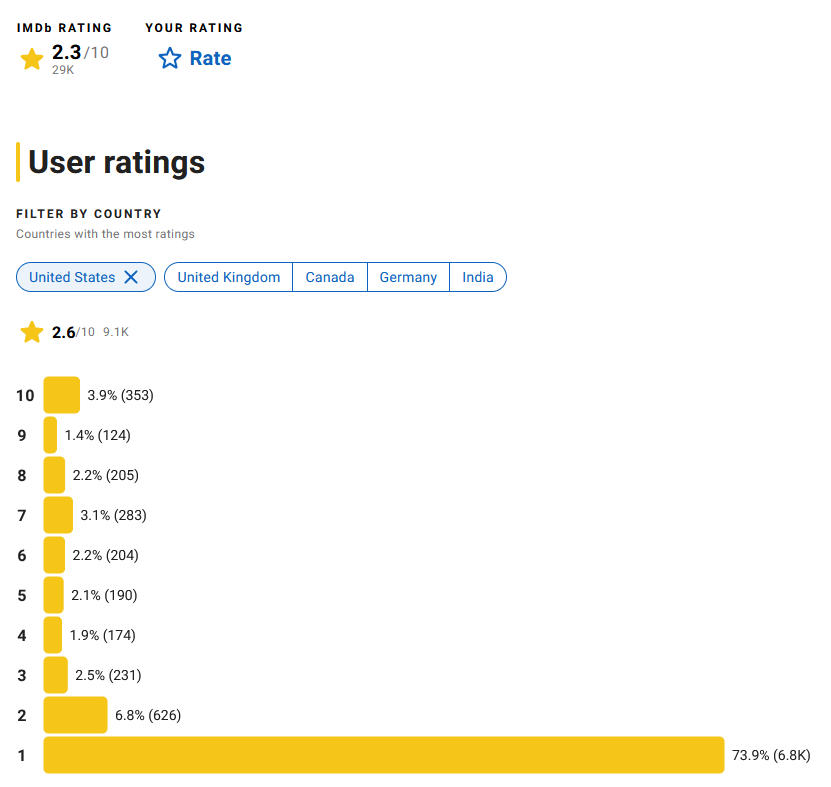Filter ratings by India
Viewport: 831px width, 787px height.
478,277
